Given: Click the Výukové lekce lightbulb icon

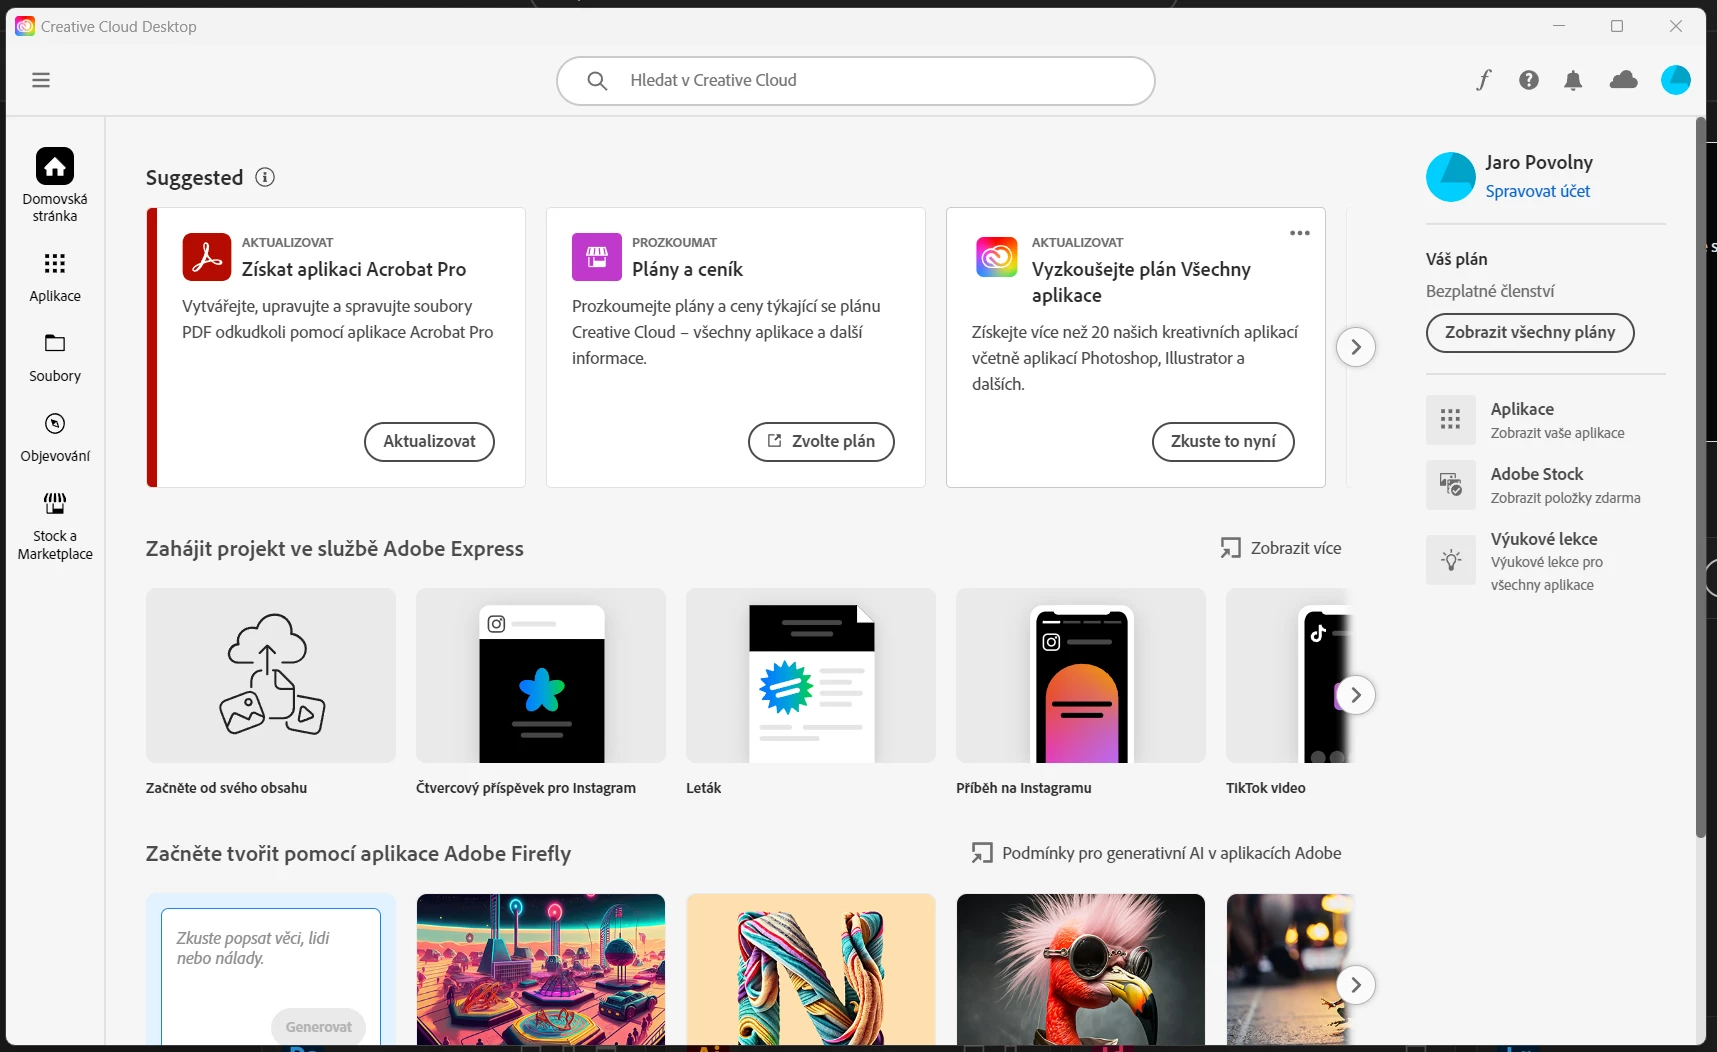Looking at the screenshot, I should click(1451, 560).
